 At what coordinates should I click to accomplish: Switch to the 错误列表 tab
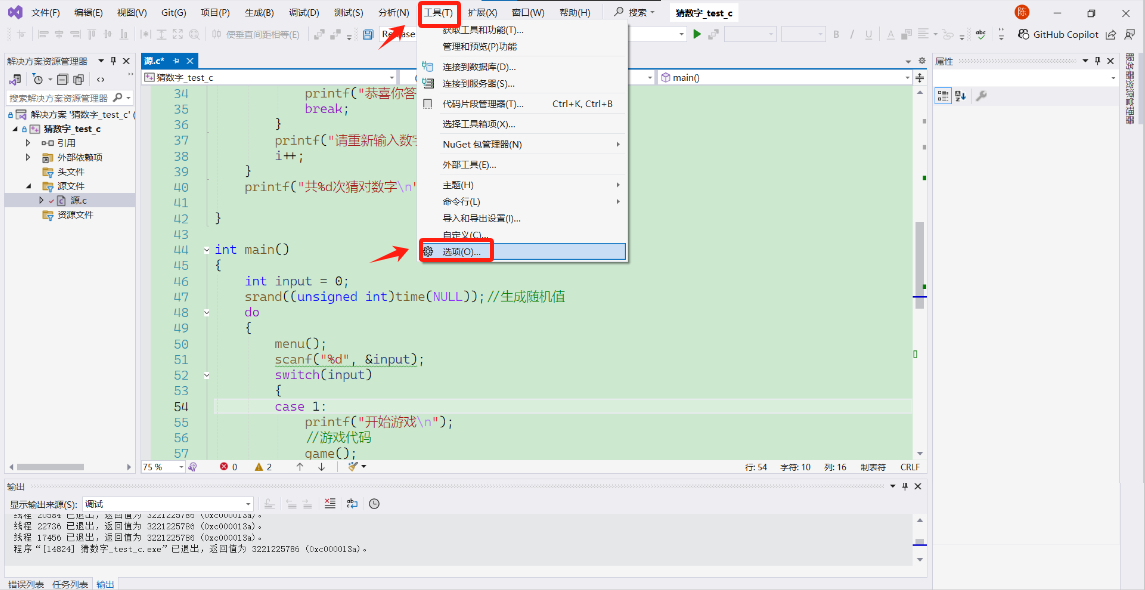25,584
